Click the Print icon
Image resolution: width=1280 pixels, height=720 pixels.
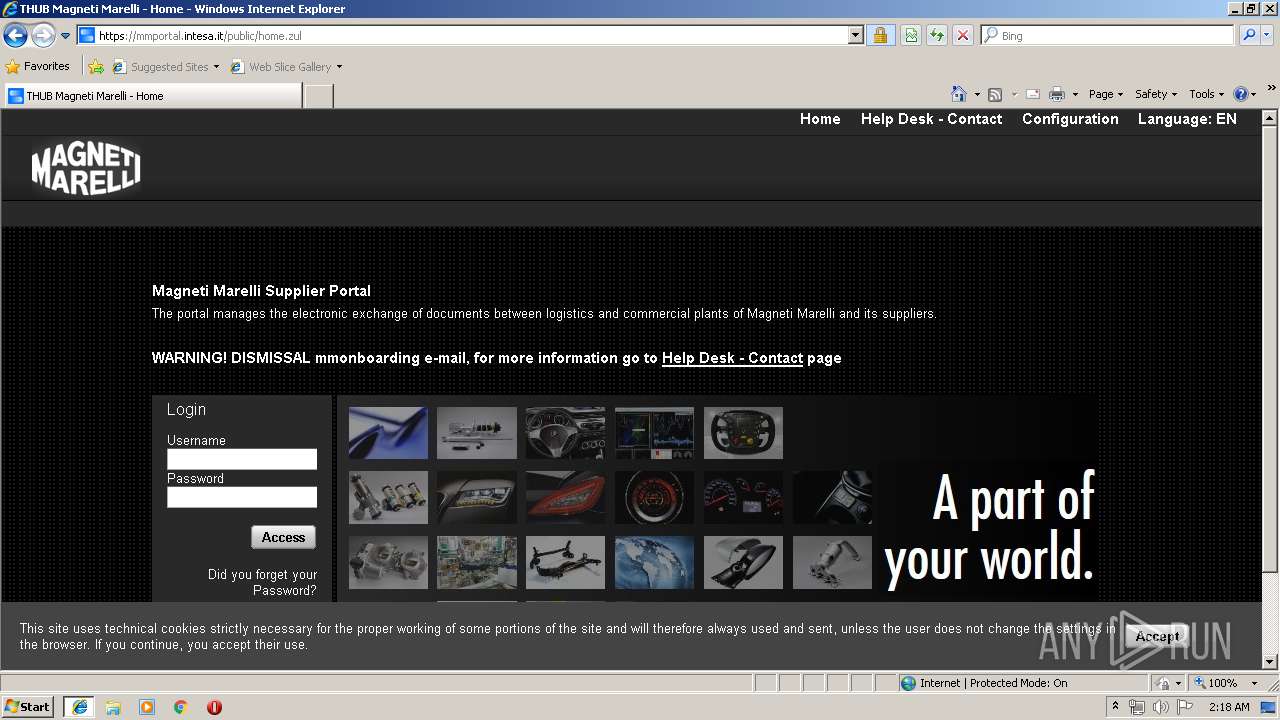pos(1057,94)
